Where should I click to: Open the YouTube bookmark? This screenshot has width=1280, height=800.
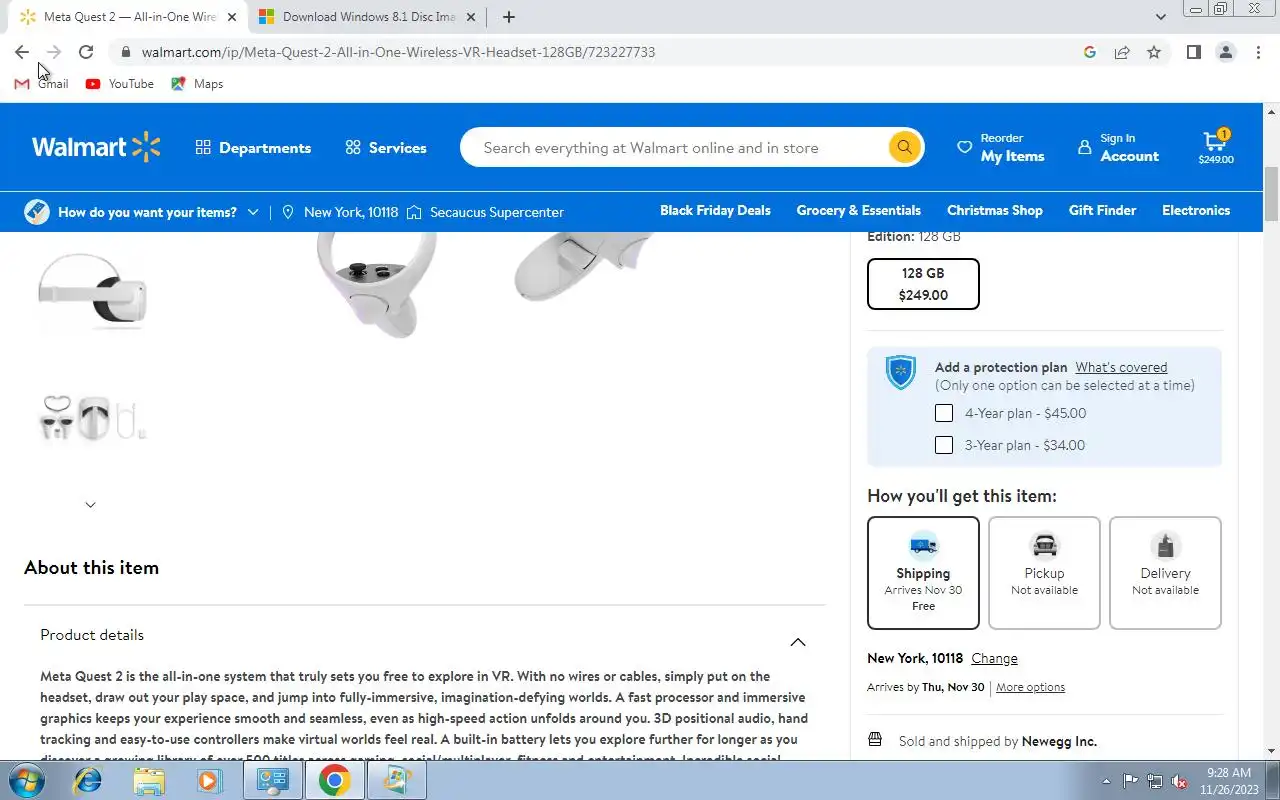tap(120, 84)
